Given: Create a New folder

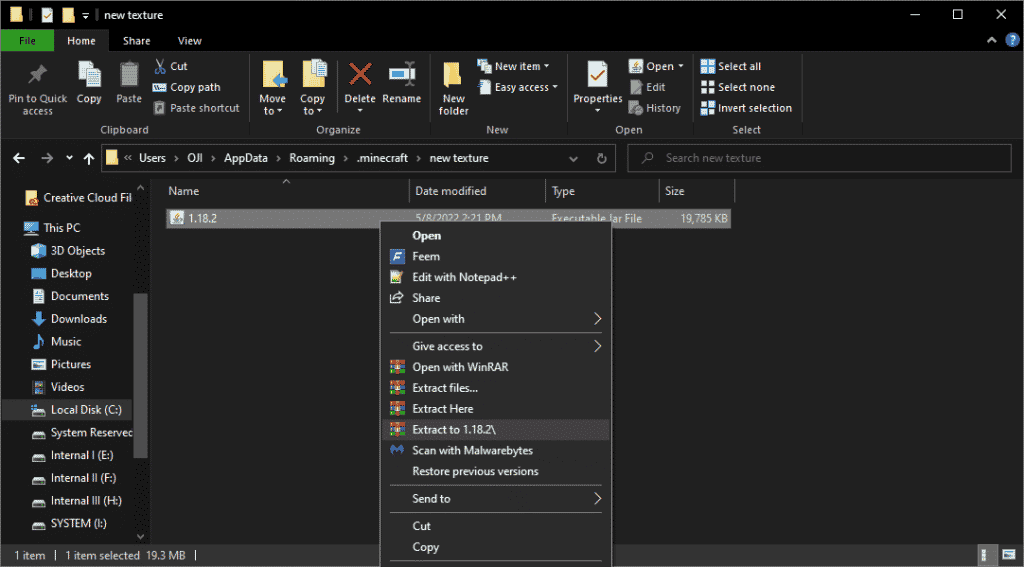Looking at the screenshot, I should (453, 89).
